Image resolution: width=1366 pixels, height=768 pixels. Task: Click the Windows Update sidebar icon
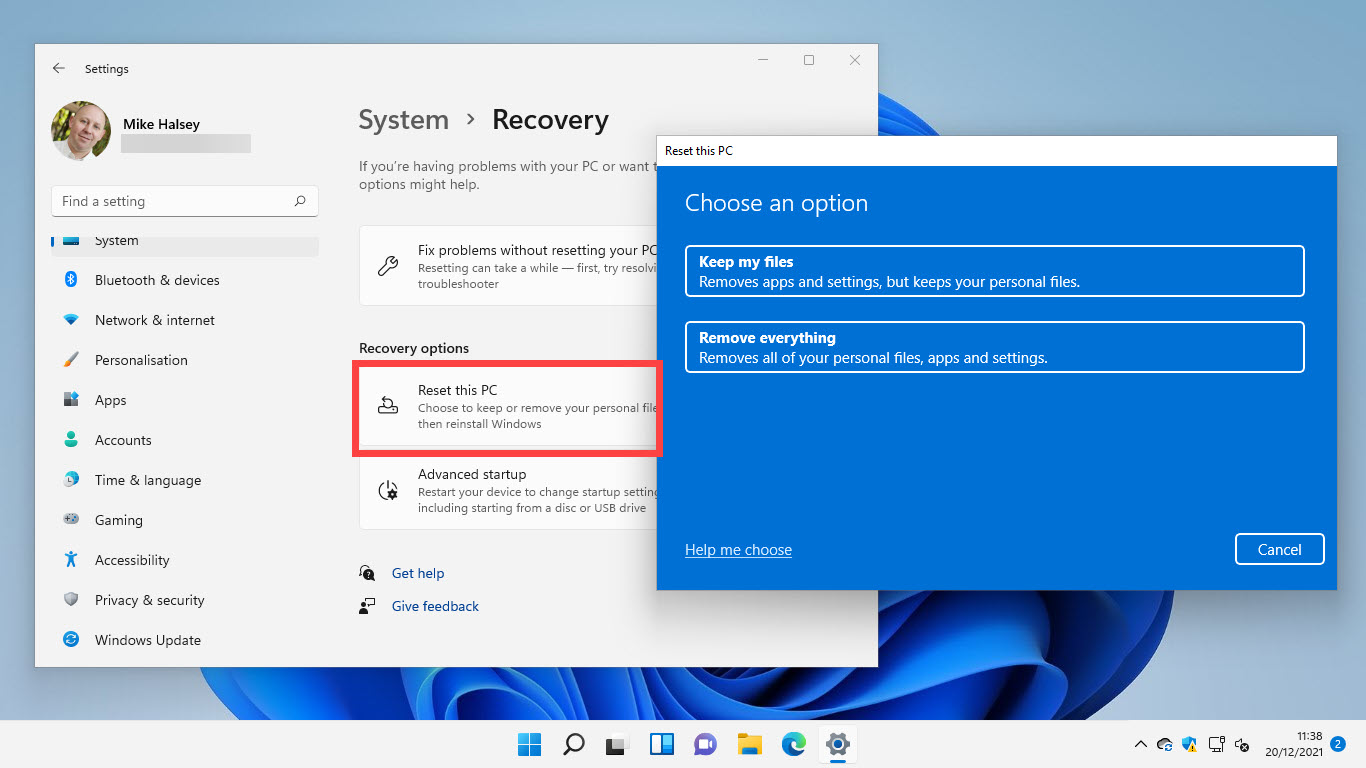tap(71, 640)
